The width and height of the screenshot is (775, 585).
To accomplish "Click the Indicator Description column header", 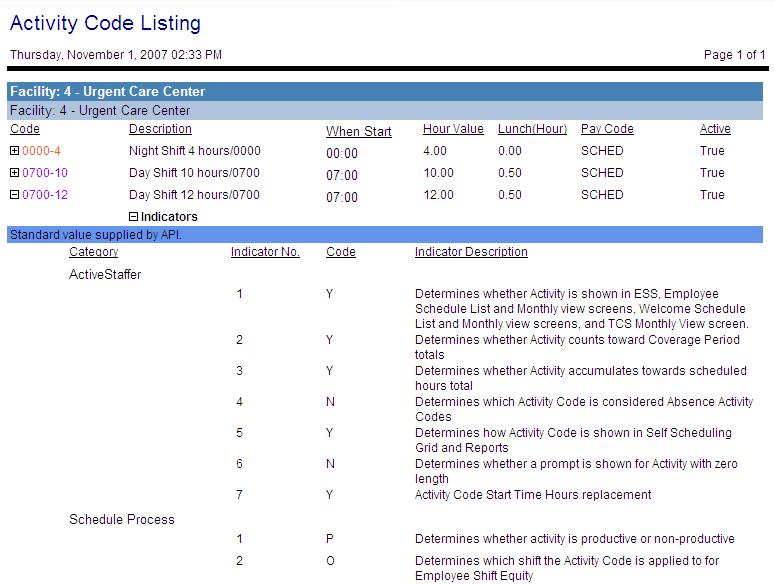I will pos(471,252).
